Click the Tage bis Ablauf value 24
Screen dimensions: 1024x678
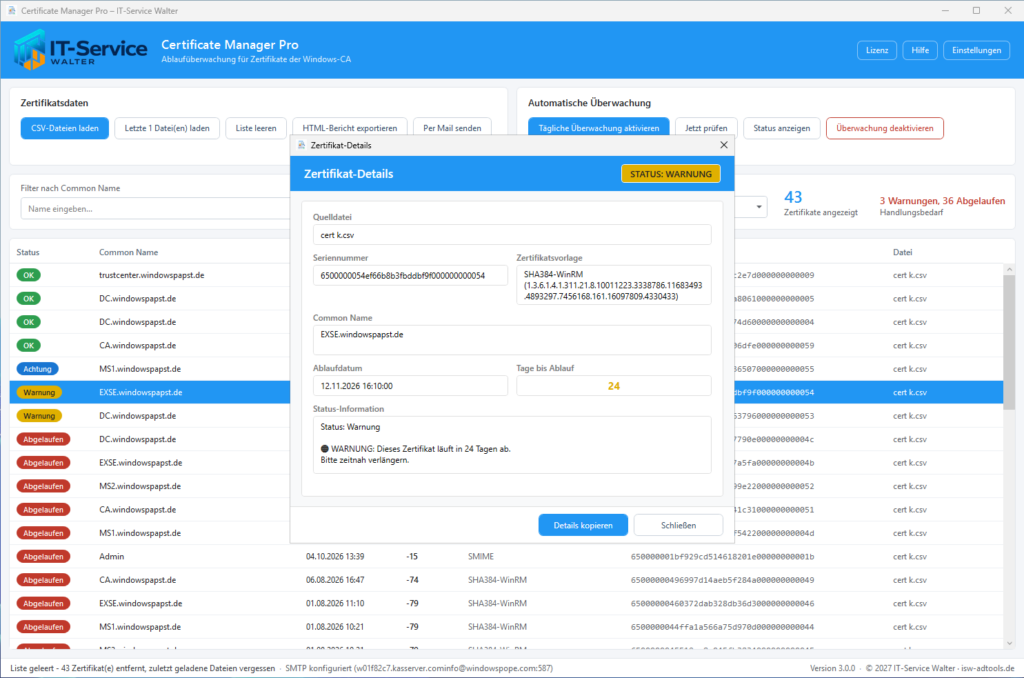coord(614,386)
